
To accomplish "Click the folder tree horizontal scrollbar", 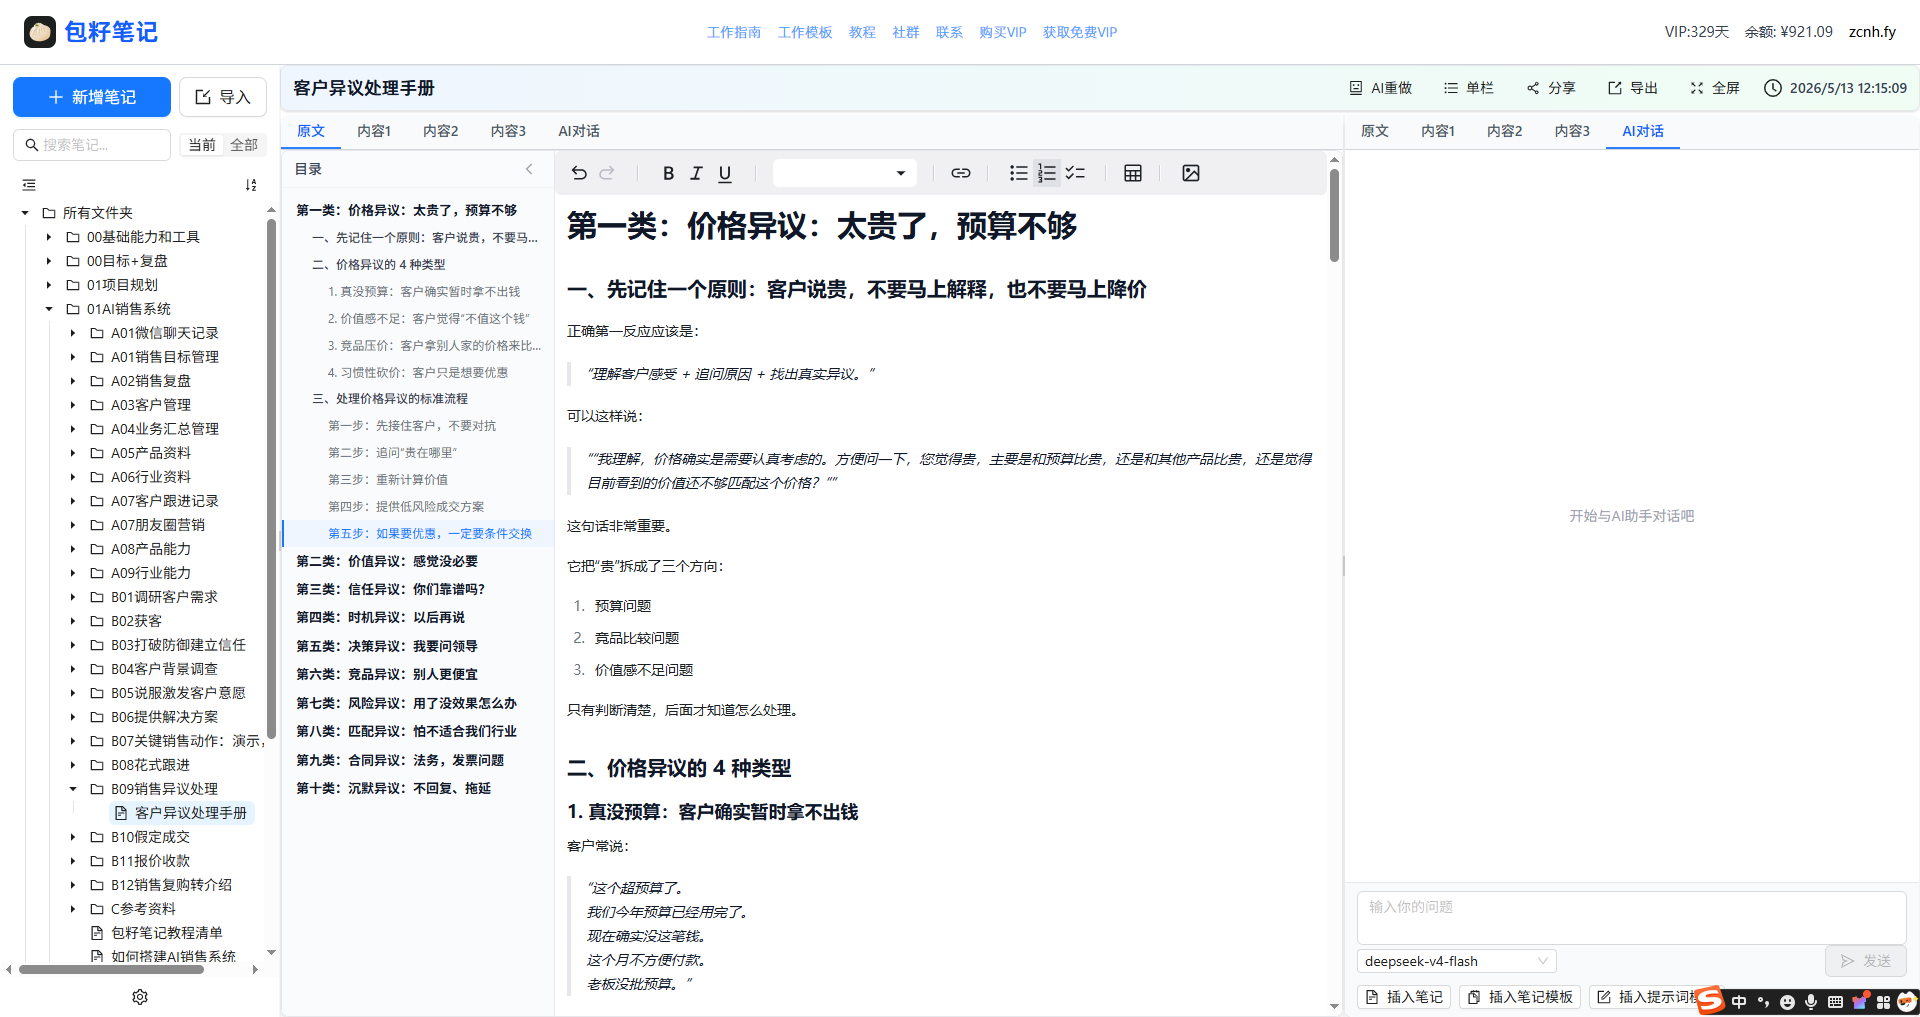I will 111,969.
